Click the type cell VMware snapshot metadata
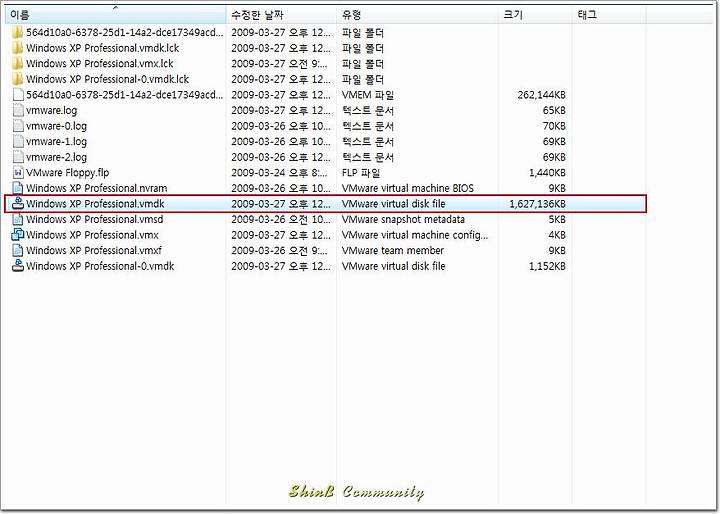This screenshot has height=514, width=720. [x=403, y=219]
